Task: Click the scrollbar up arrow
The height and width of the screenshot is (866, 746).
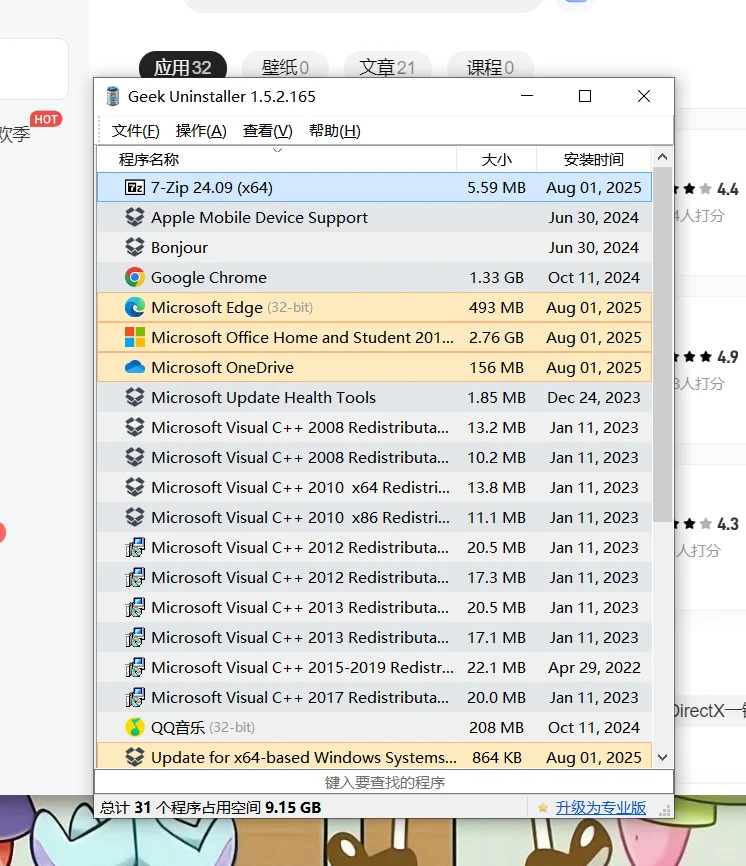Action: tap(663, 157)
